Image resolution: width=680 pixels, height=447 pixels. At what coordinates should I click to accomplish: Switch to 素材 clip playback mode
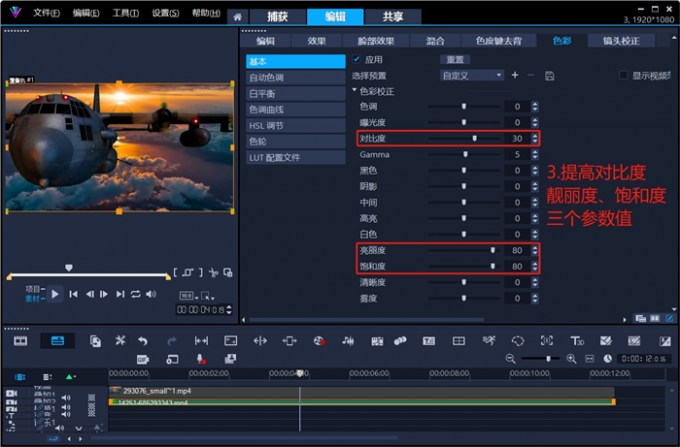click(33, 298)
